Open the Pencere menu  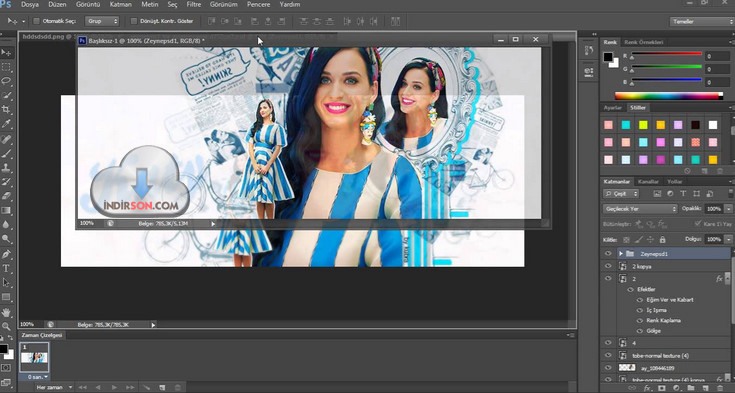(259, 5)
